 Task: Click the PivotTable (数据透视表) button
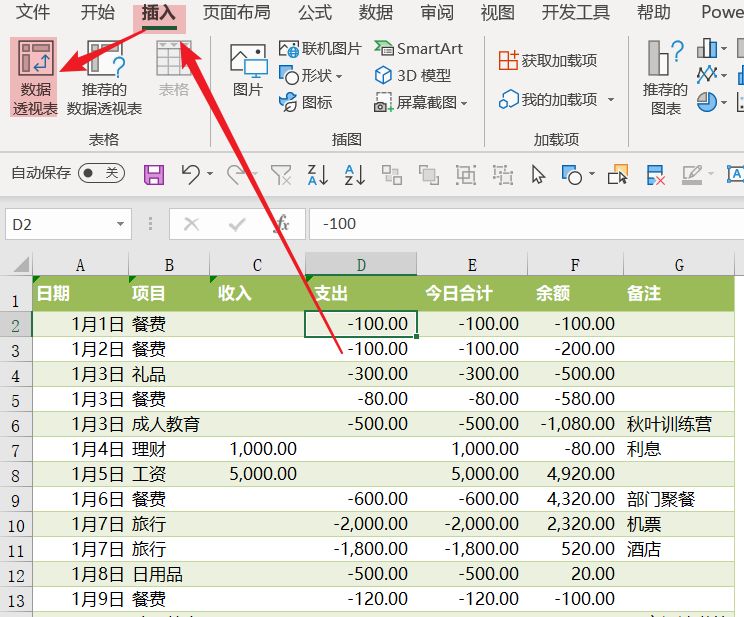point(34,77)
